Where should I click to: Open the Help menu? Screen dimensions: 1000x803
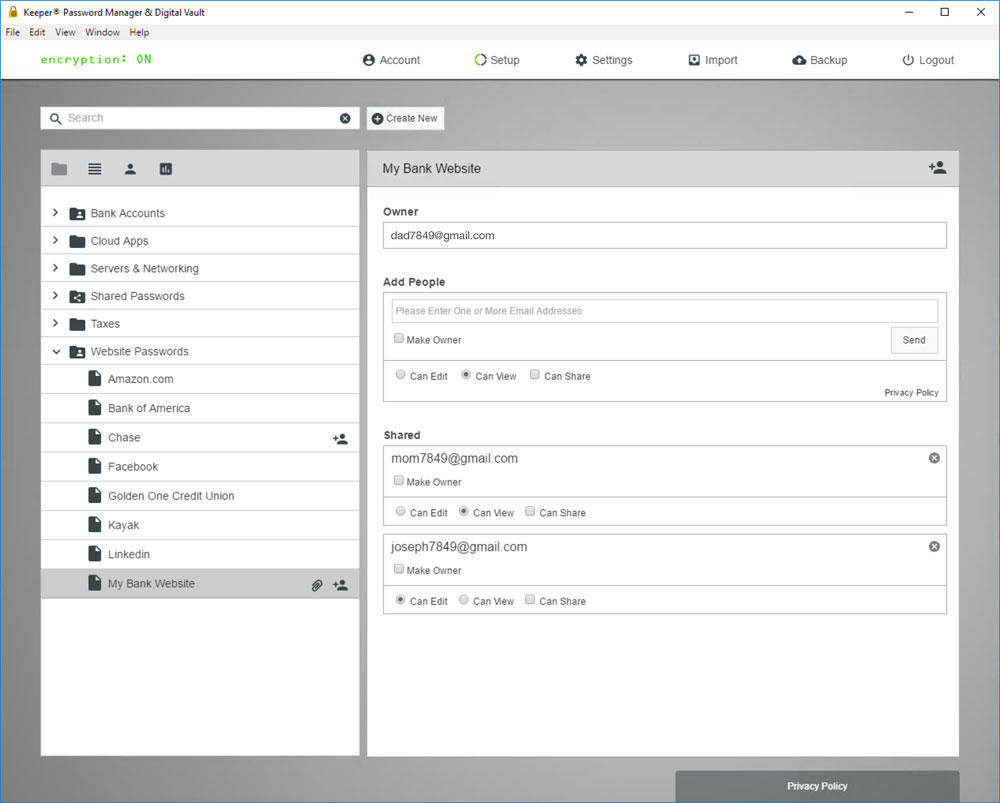pyautogui.click(x=139, y=33)
